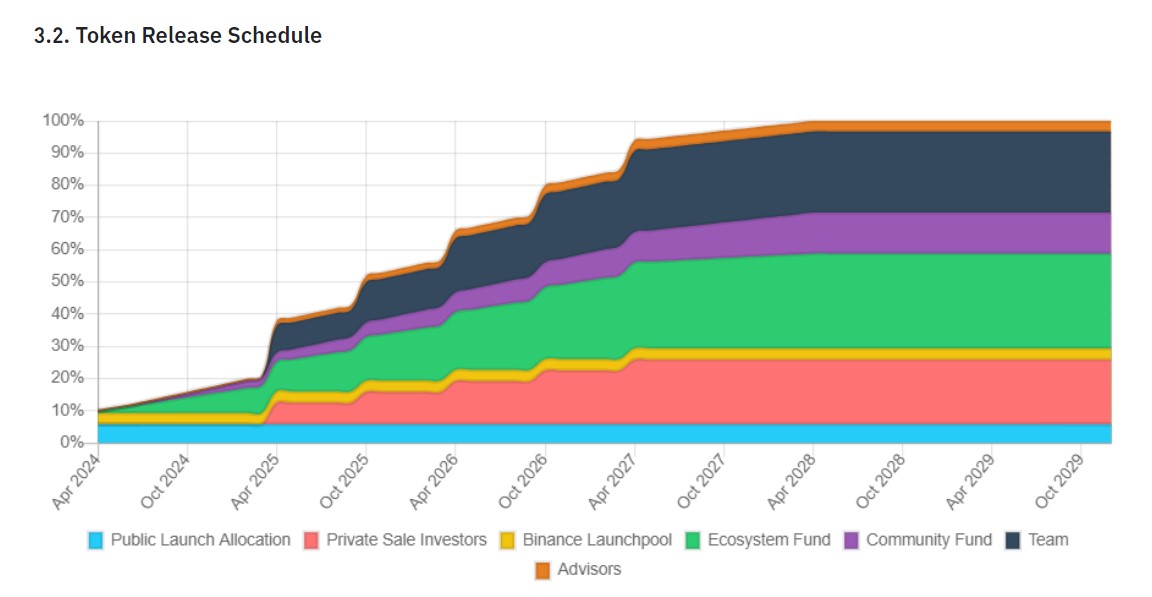Click the Community Fund legend swatch

[852, 540]
